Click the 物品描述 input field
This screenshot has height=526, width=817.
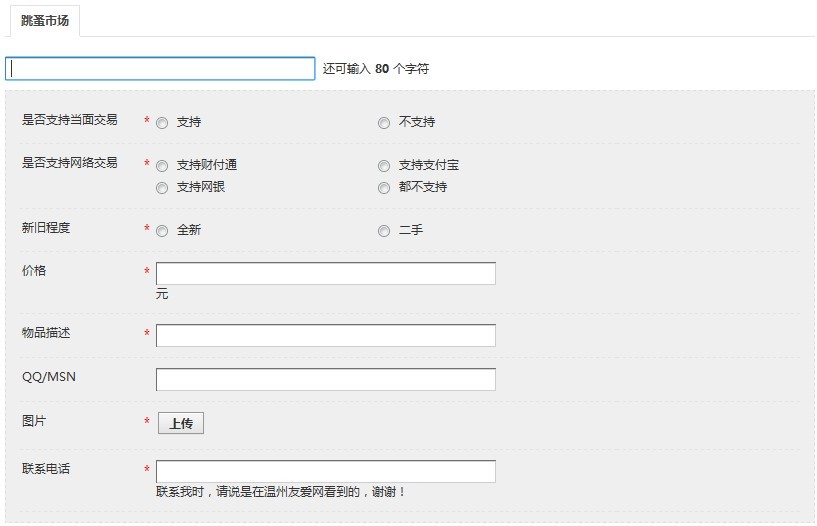click(x=326, y=335)
